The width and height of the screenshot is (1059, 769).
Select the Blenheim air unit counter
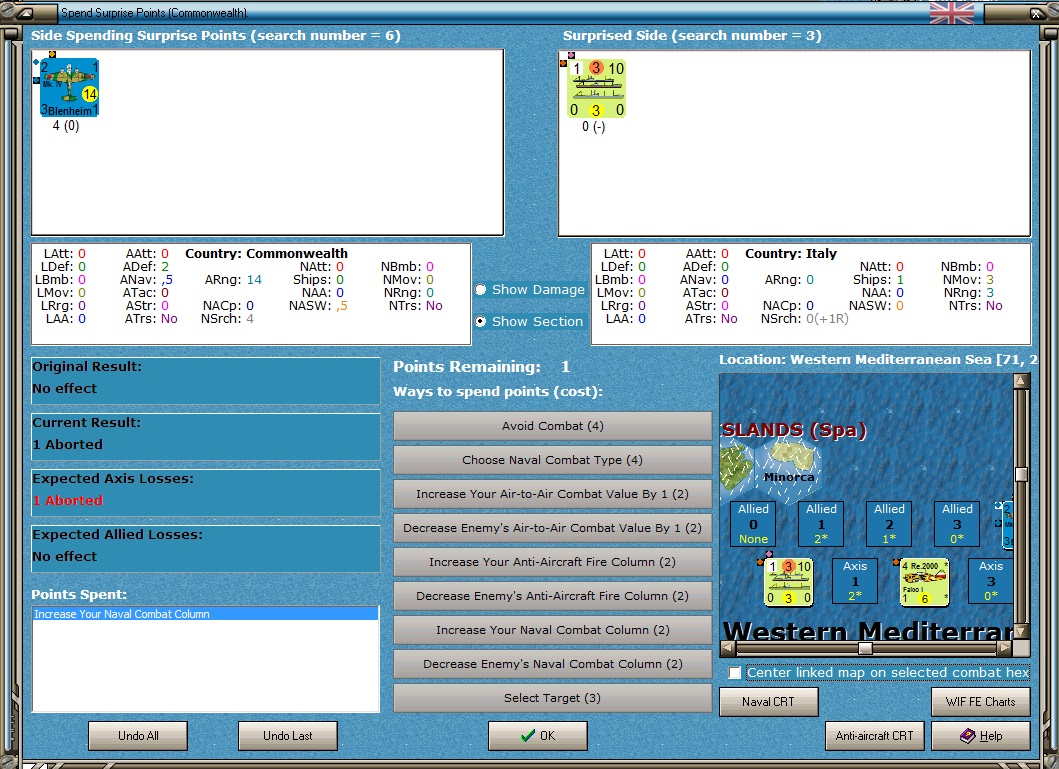(x=69, y=88)
